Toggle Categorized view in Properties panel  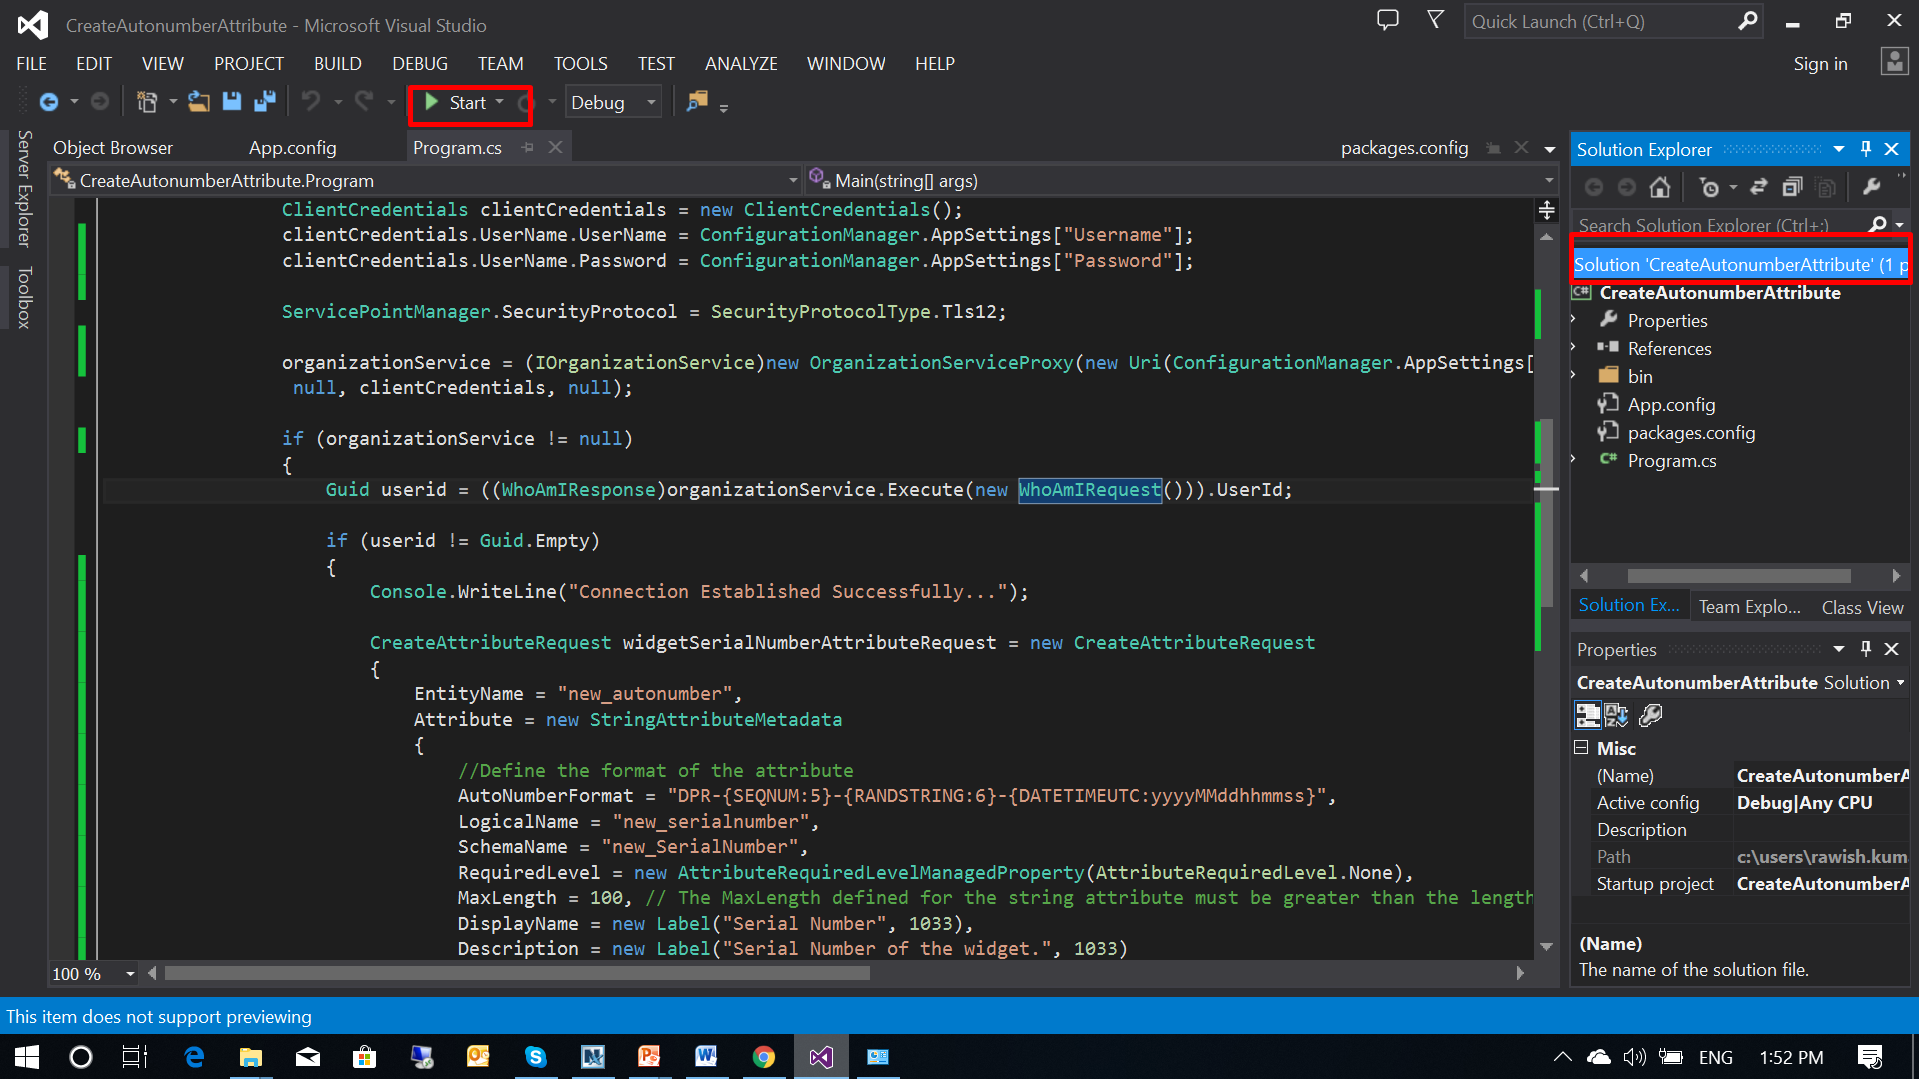tap(1587, 715)
